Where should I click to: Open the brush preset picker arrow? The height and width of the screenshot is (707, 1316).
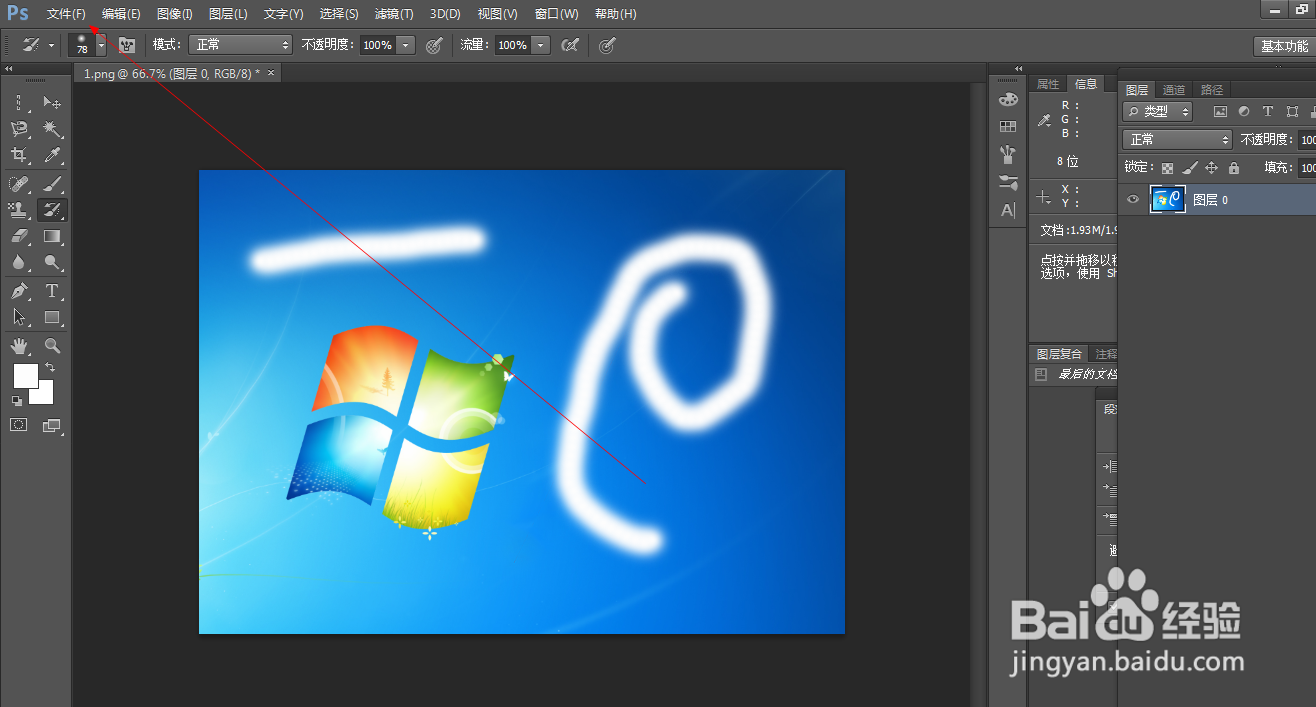[x=101, y=45]
